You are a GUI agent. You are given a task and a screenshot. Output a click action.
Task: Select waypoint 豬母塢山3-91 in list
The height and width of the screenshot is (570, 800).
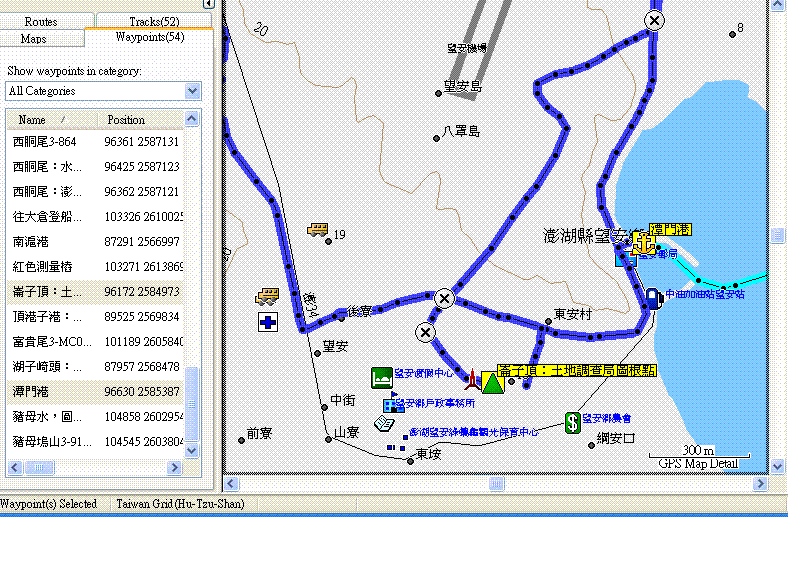coord(95,442)
